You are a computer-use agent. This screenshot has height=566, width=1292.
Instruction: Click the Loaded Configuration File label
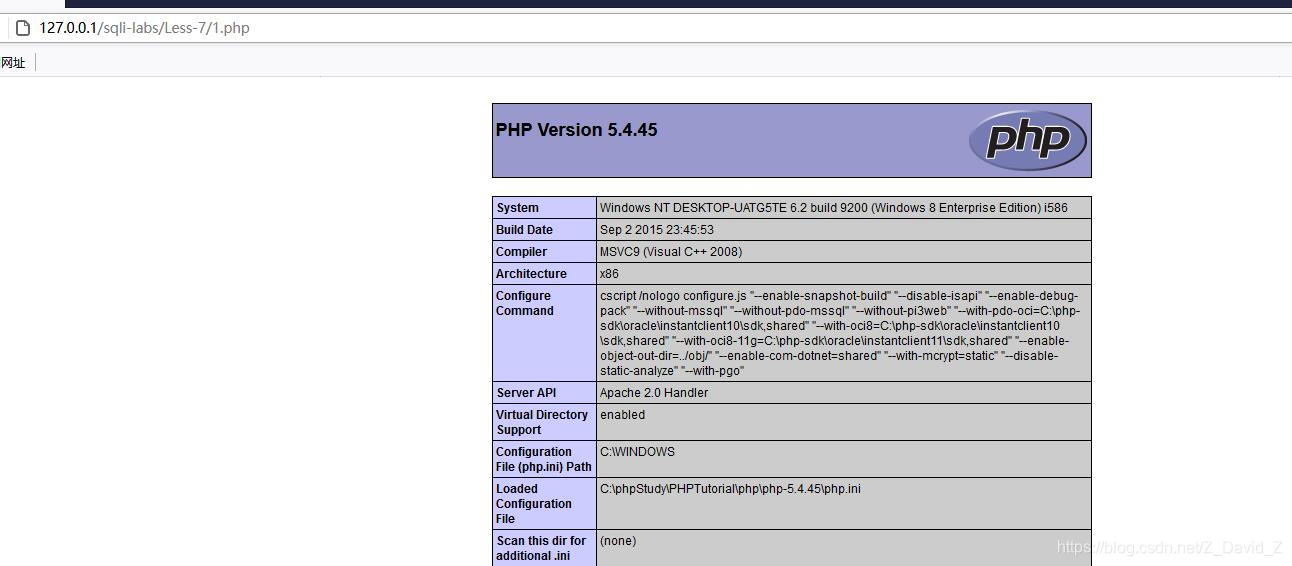pyautogui.click(x=545, y=504)
